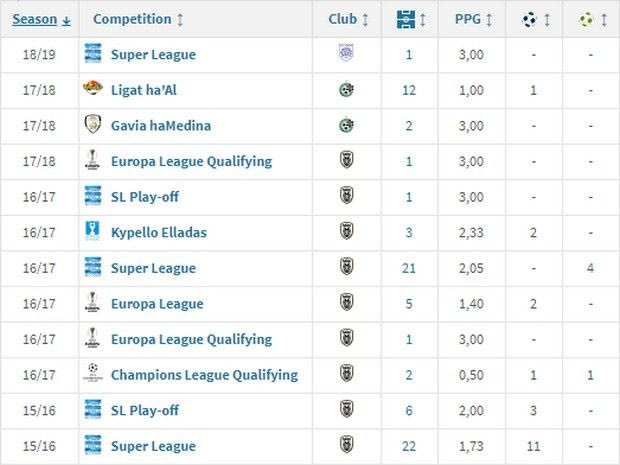
Task: Open Champions League Qualifying link
Action: tap(205, 375)
